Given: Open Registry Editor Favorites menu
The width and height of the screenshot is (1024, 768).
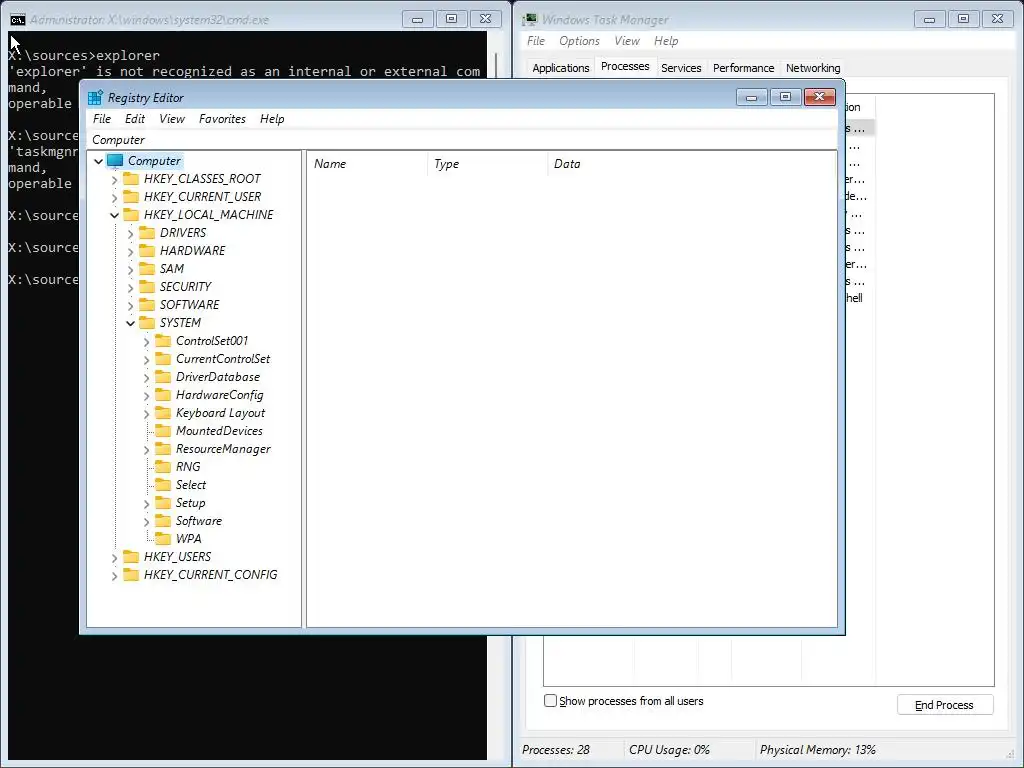Looking at the screenshot, I should point(223,119).
